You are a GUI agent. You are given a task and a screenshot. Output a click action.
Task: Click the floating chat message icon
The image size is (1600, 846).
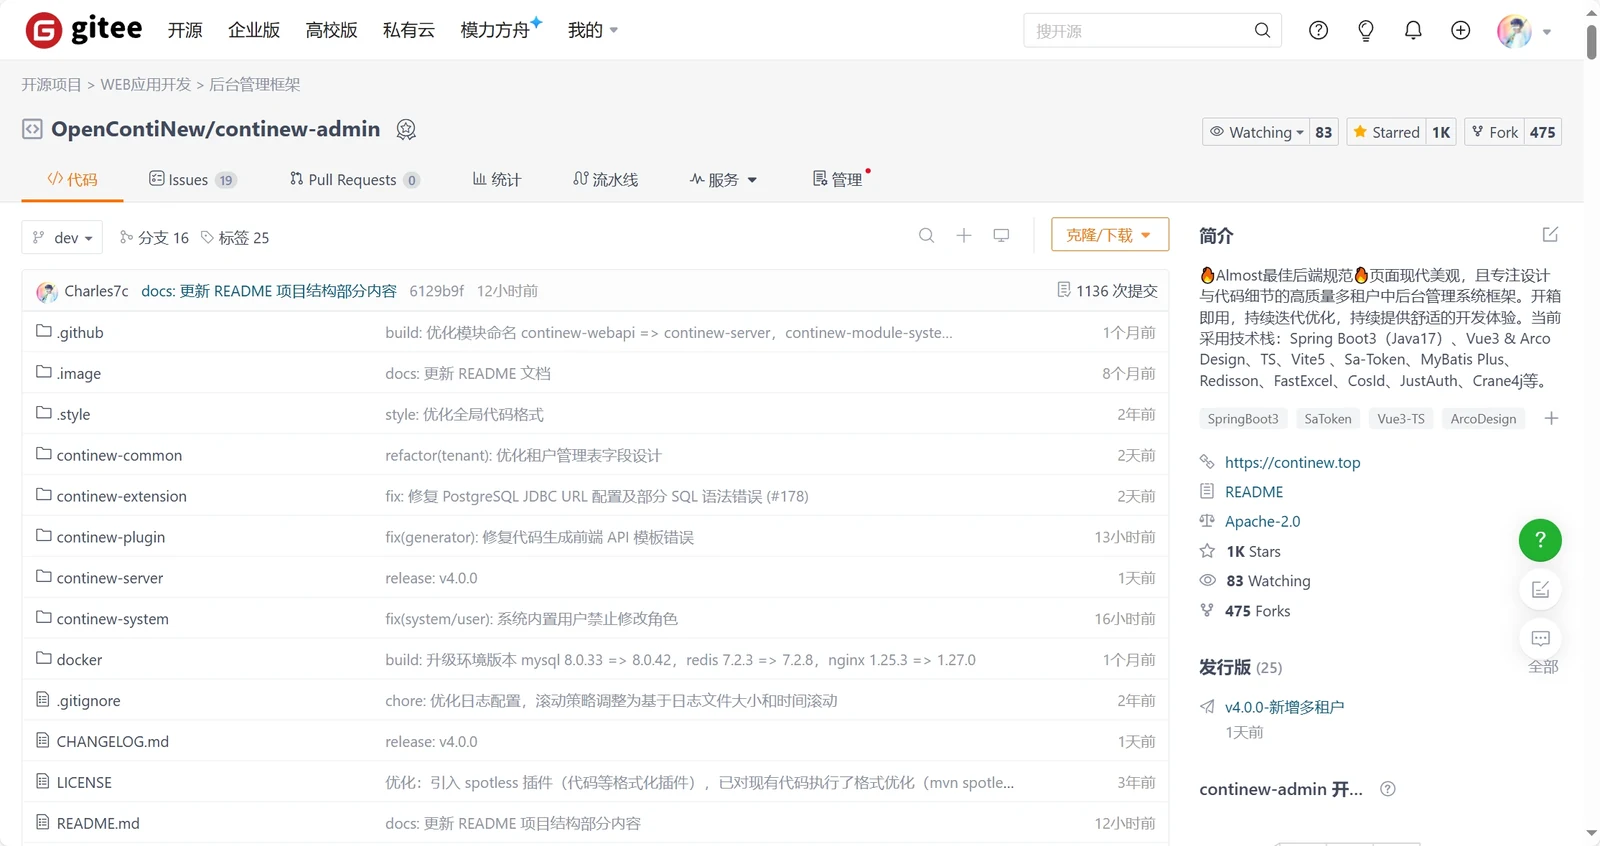(1540, 638)
